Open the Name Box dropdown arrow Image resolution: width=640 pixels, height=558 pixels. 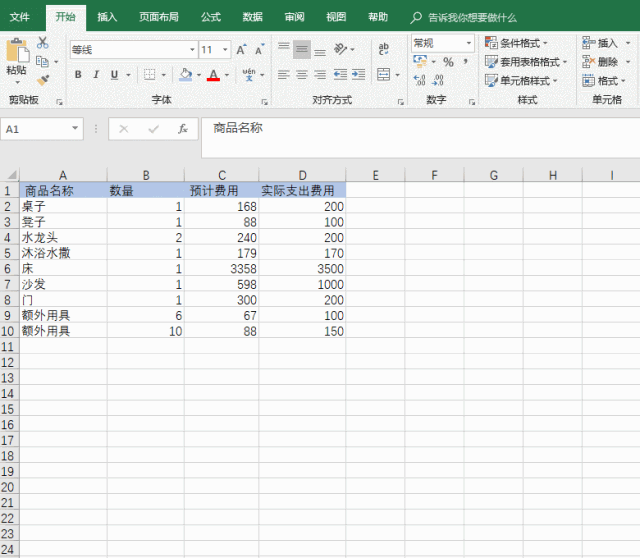[75, 128]
